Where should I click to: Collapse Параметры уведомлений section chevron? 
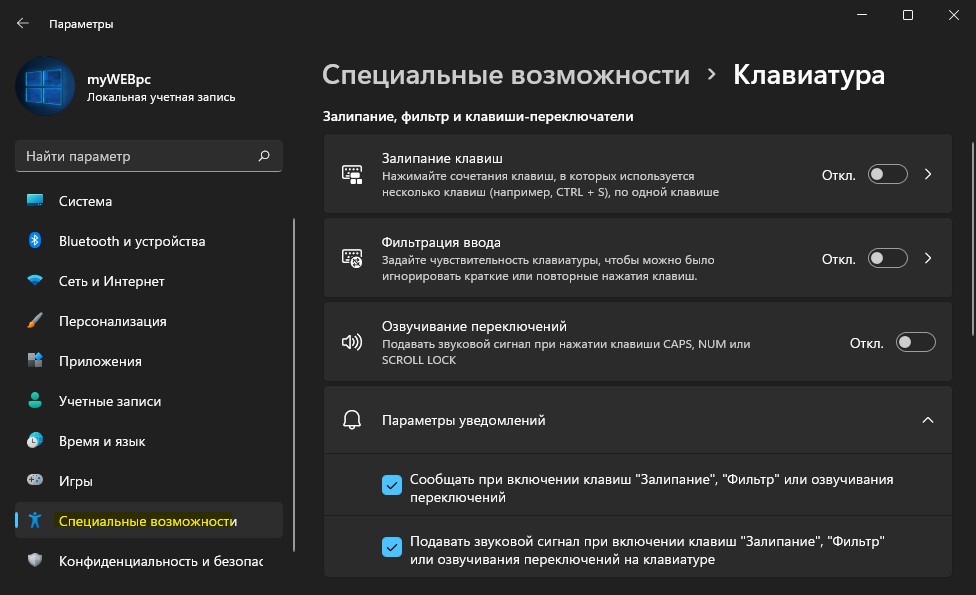[x=927, y=420]
